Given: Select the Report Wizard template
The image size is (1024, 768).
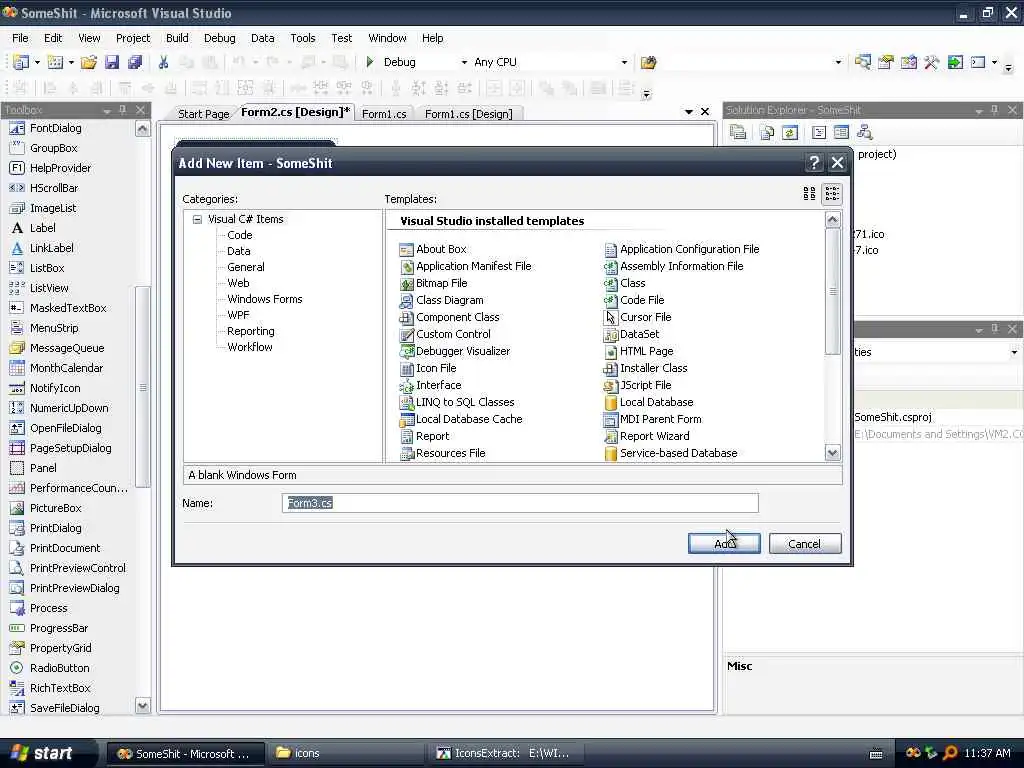Looking at the screenshot, I should click(x=647, y=436).
